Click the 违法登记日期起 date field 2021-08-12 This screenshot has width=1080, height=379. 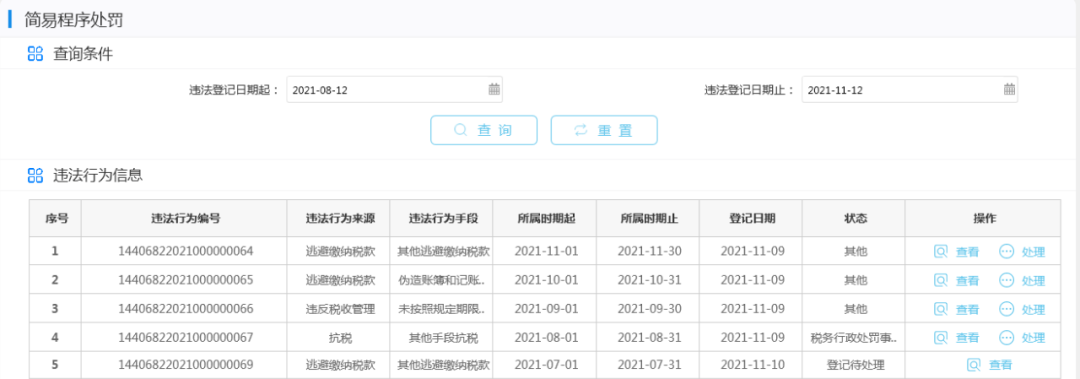(395, 90)
